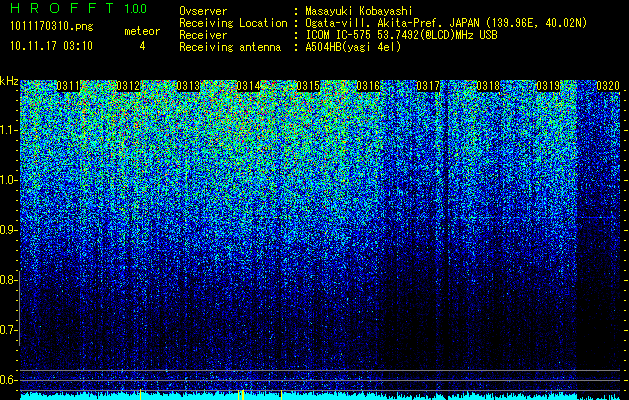This screenshot has height=400, width=629.
Task: Select the 0.9 frequency axis label
Action: (9, 230)
